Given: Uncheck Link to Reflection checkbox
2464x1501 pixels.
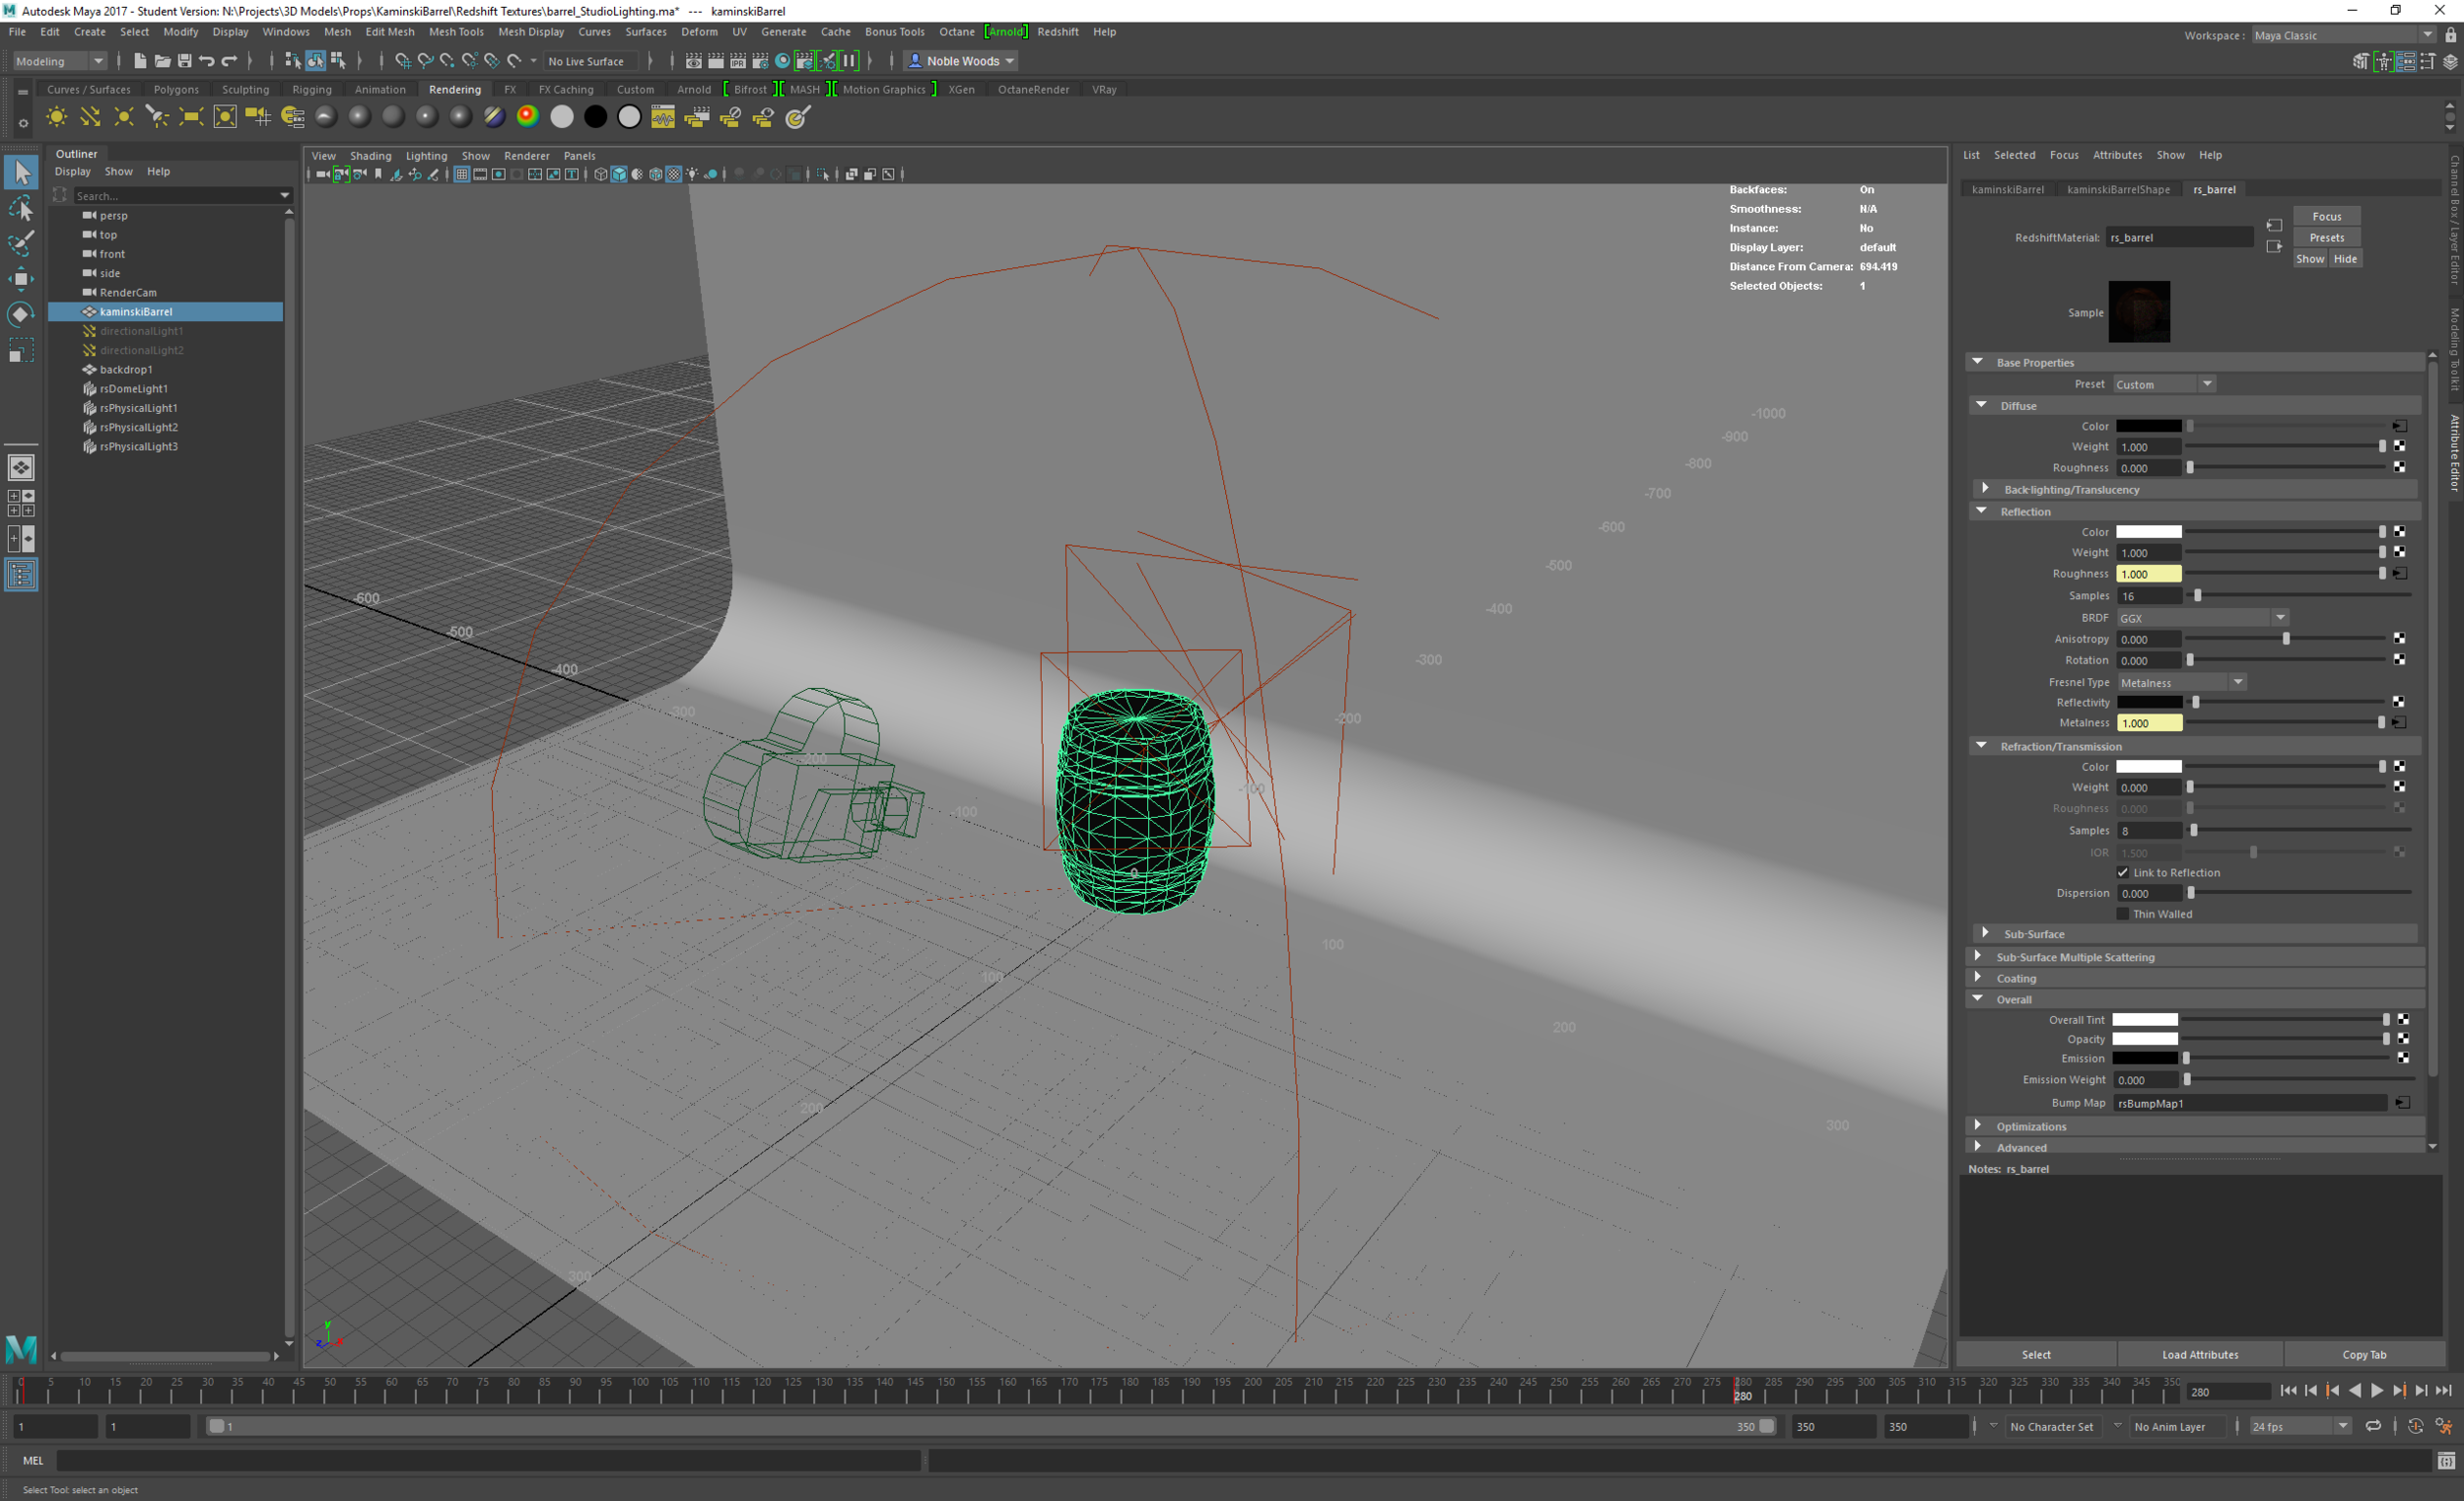Looking at the screenshot, I should (x=2123, y=872).
